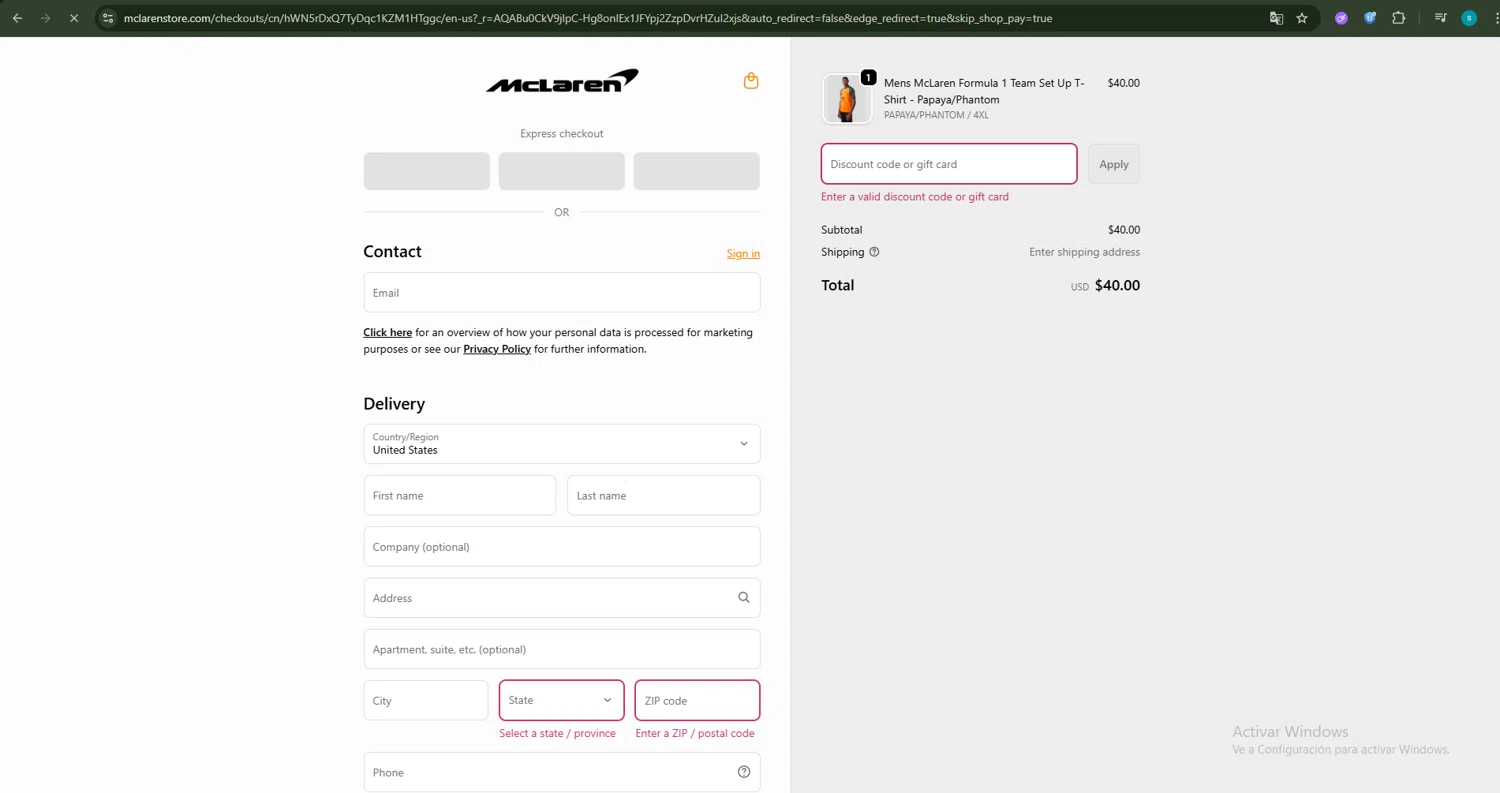The width and height of the screenshot is (1500, 793).
Task: Focus the Discount code or gift card field
Action: (949, 164)
